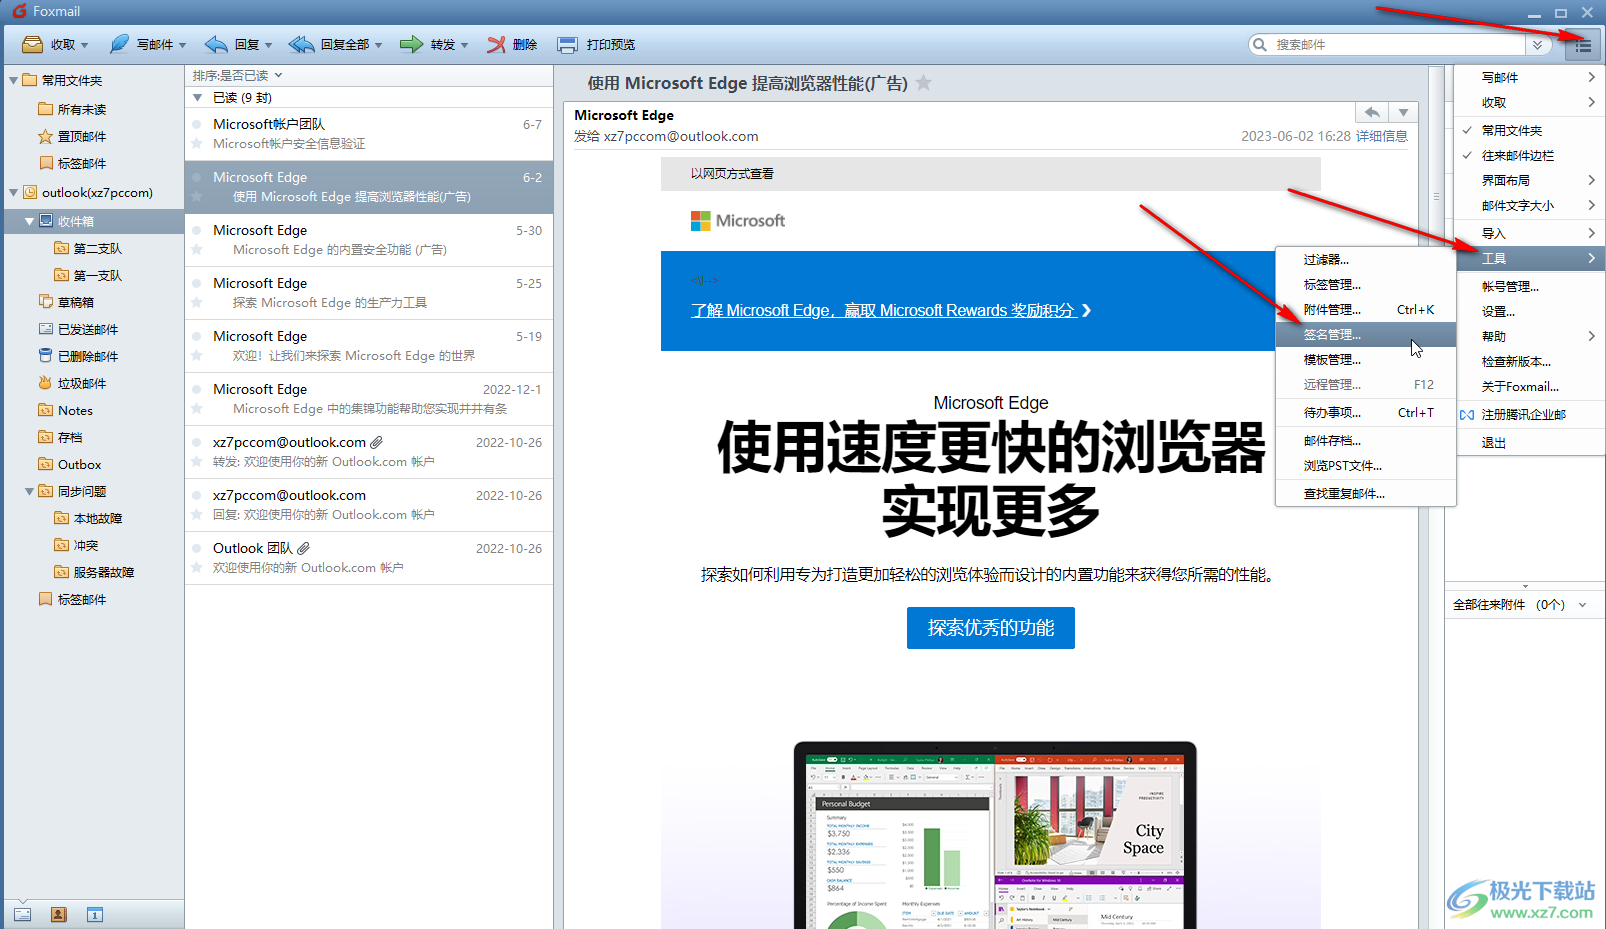Select 过滤器 in the tools submenu
Screen dimensions: 1606x929
pos(1366,259)
